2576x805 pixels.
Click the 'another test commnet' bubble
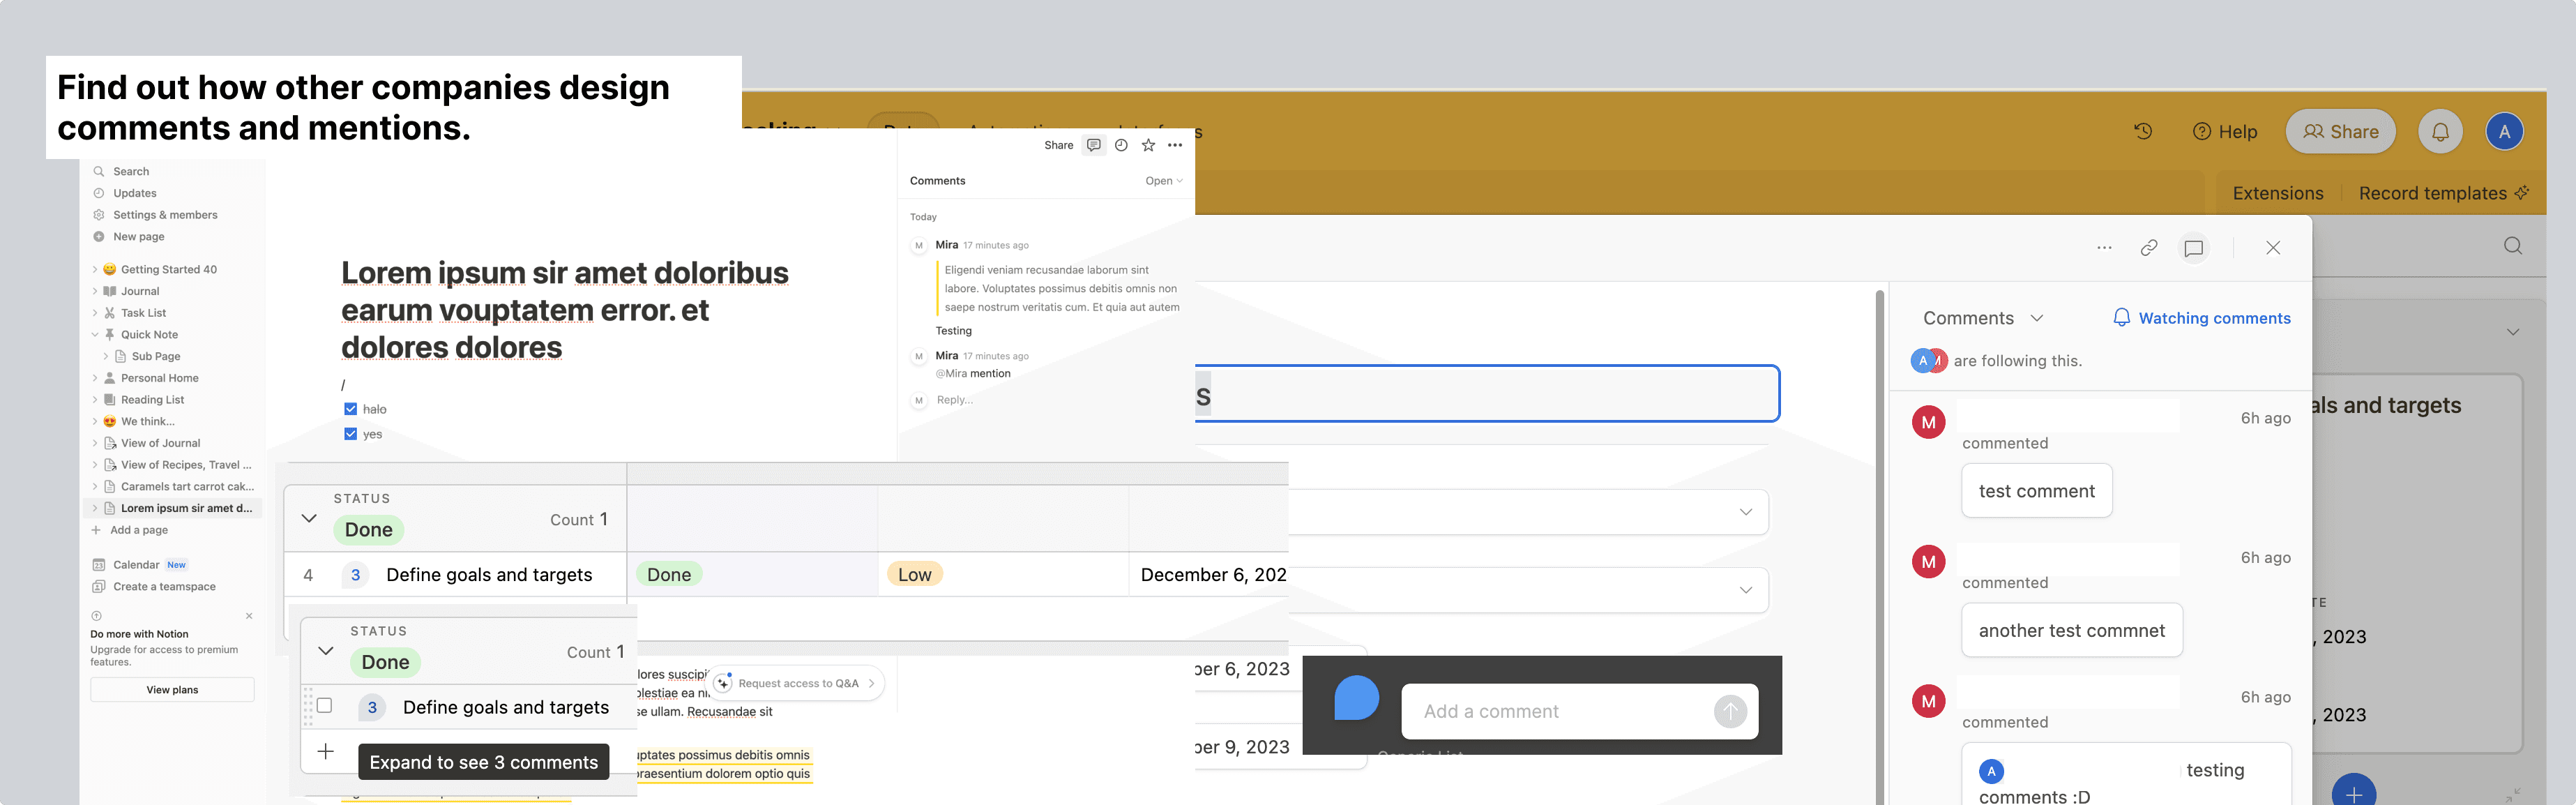coord(2072,631)
